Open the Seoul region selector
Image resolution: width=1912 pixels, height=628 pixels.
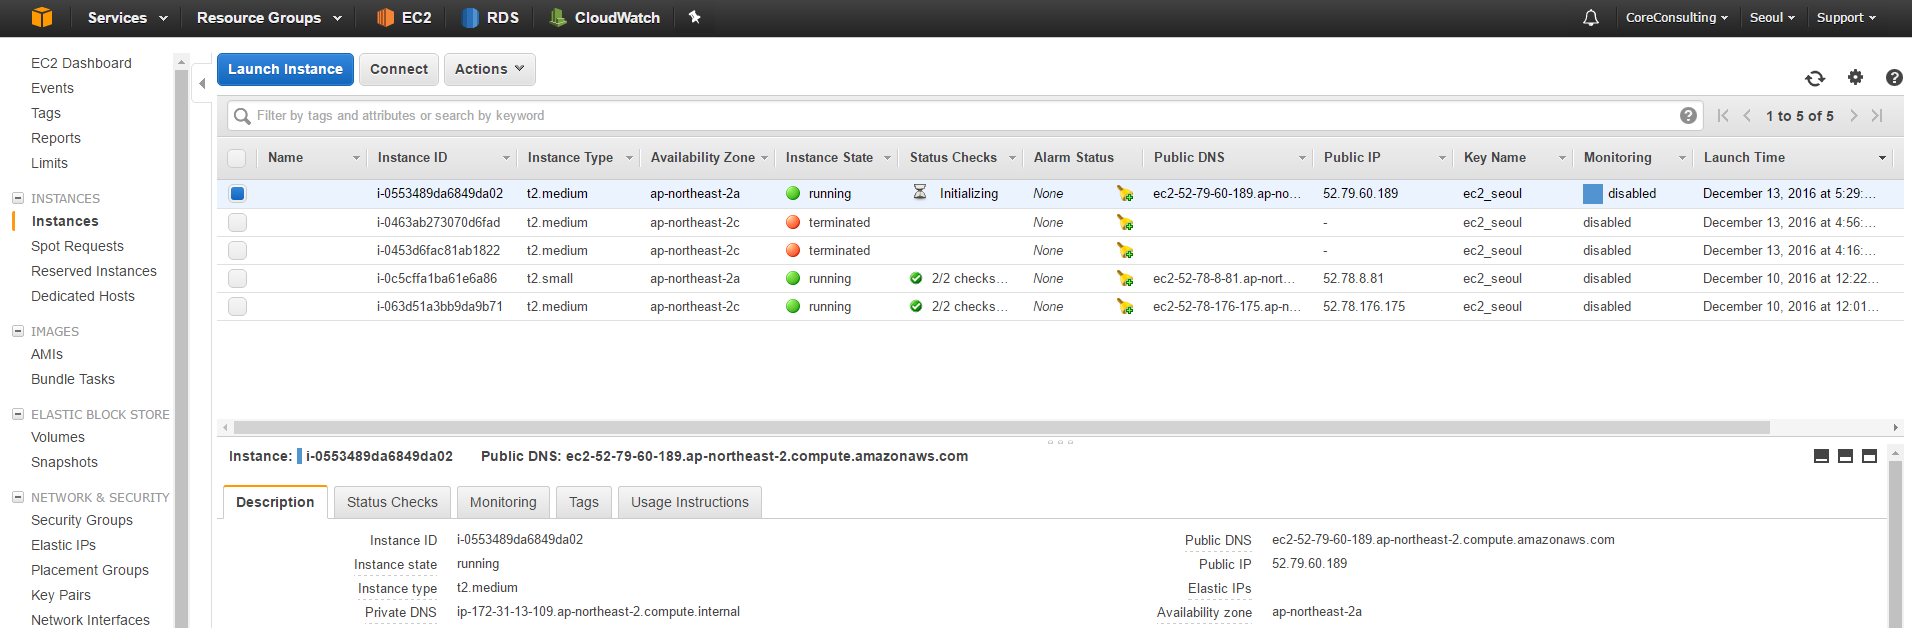(1772, 17)
